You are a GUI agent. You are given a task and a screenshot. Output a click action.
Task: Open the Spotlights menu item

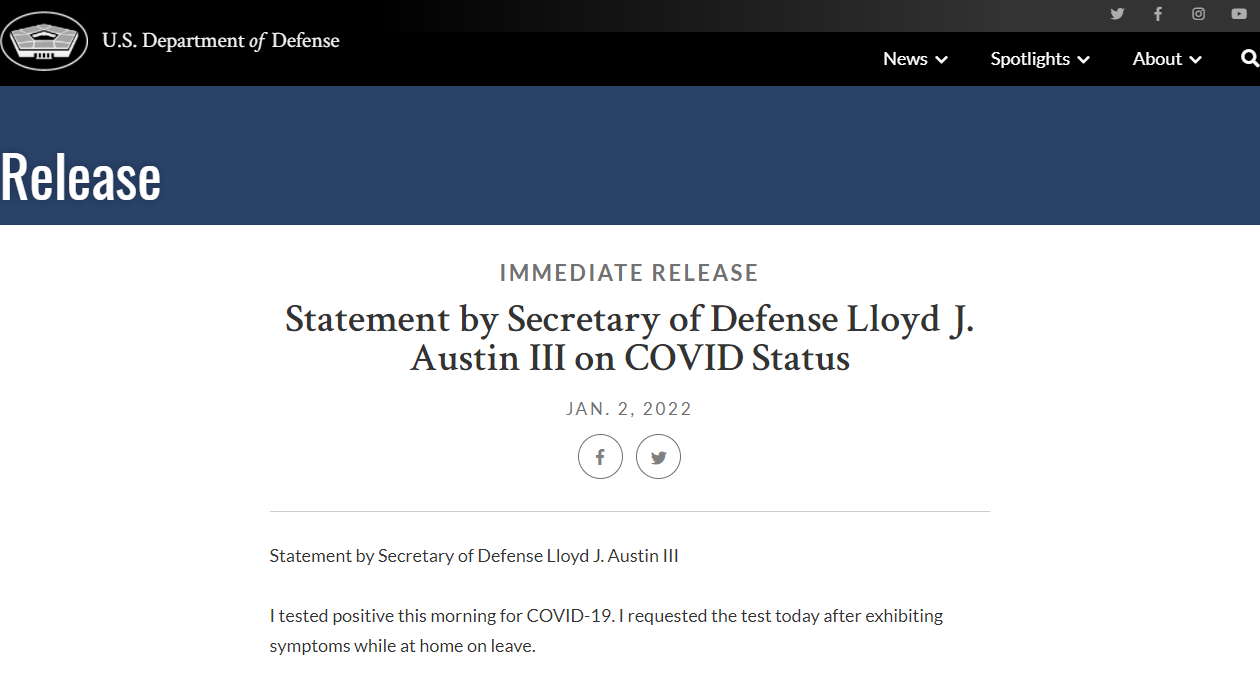pyautogui.click(x=1030, y=59)
